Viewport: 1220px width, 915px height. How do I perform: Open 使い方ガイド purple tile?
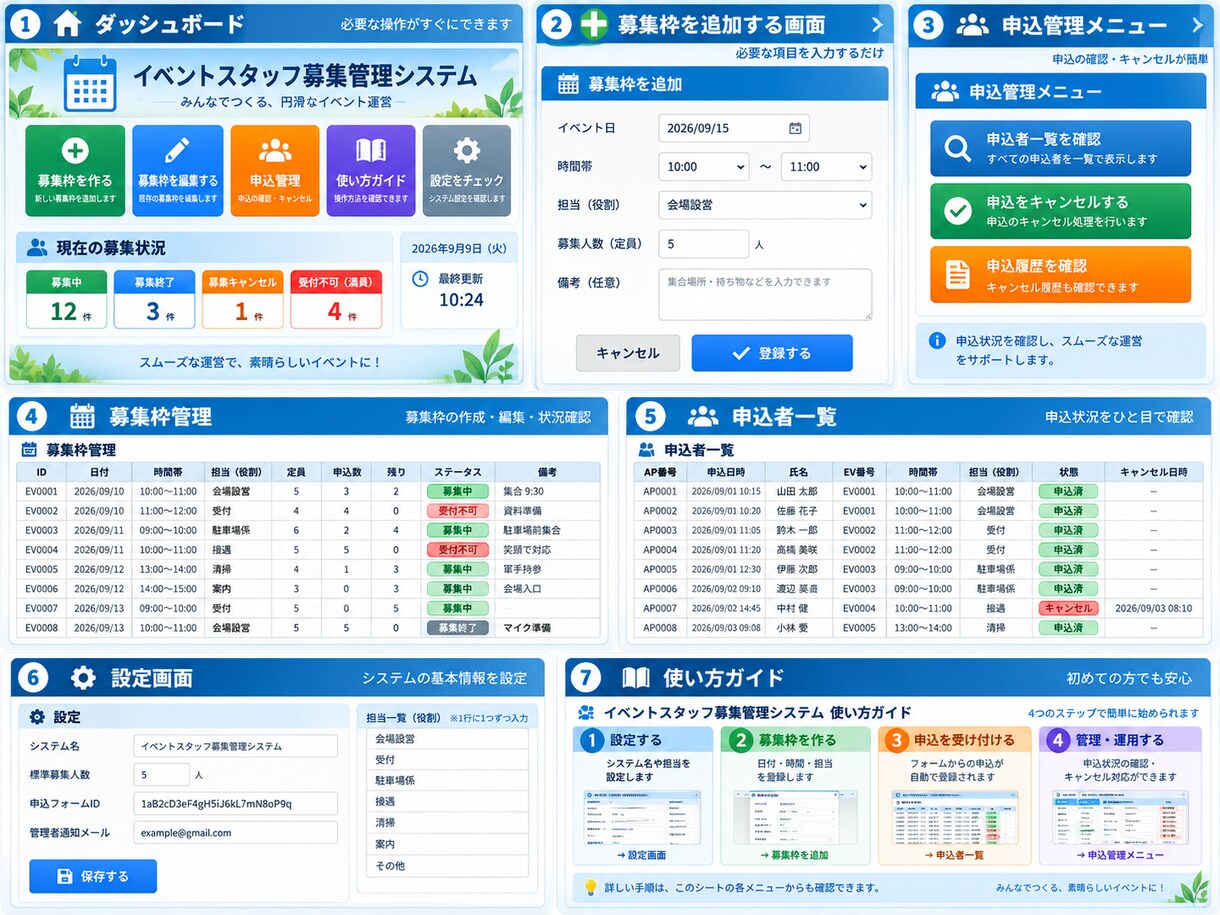(x=371, y=170)
